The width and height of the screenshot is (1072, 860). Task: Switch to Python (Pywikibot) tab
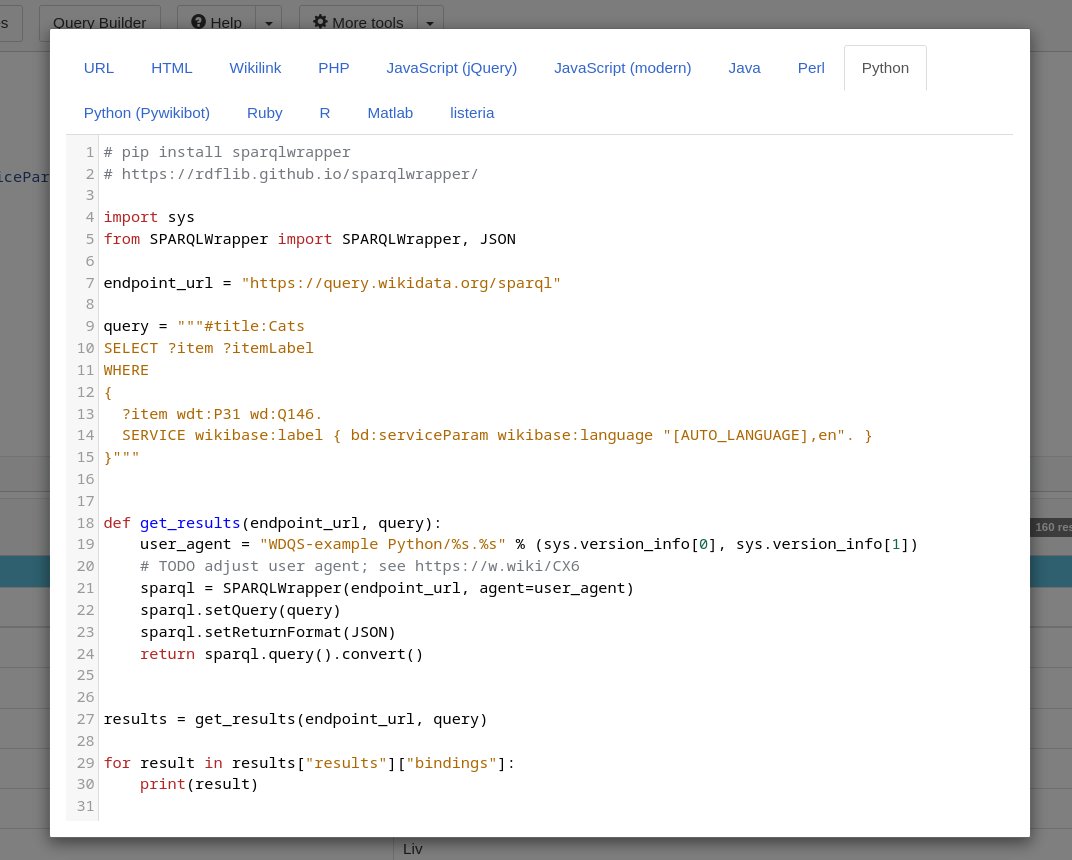click(146, 113)
